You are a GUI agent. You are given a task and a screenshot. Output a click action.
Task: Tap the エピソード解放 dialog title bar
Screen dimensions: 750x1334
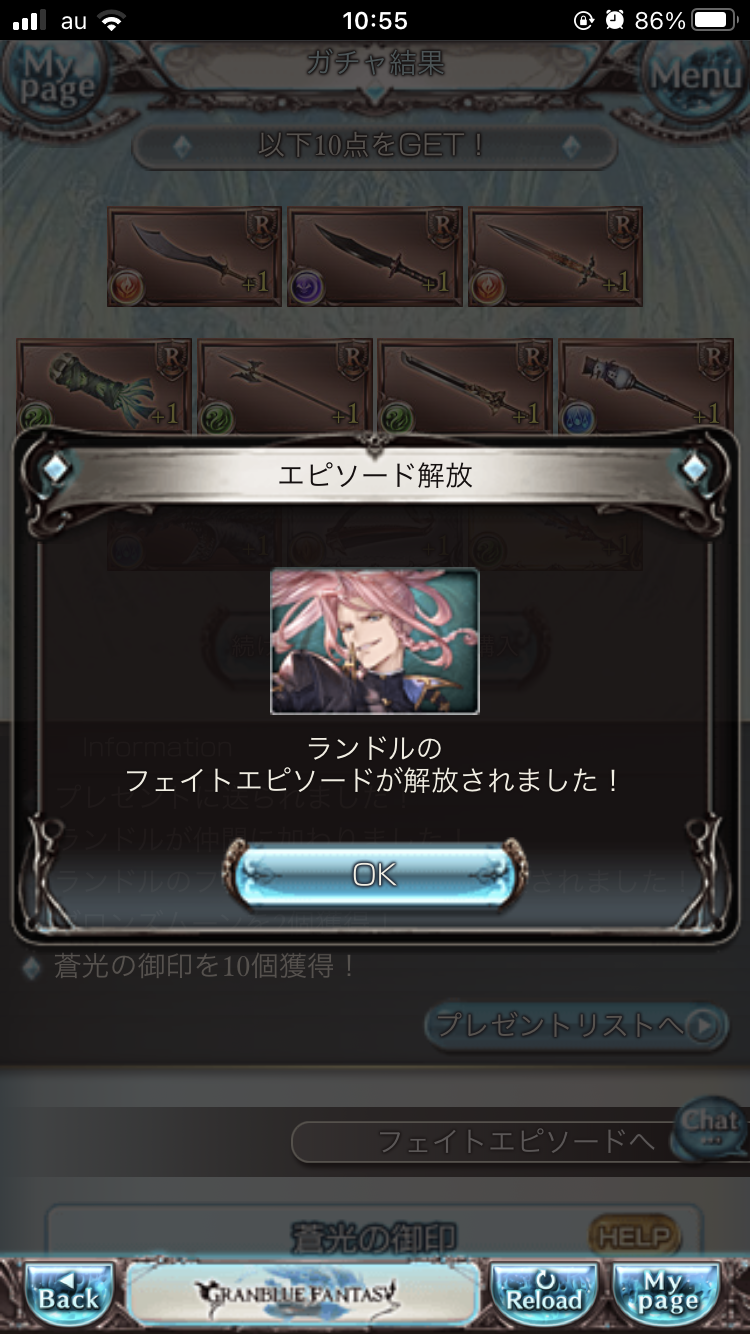375,474
